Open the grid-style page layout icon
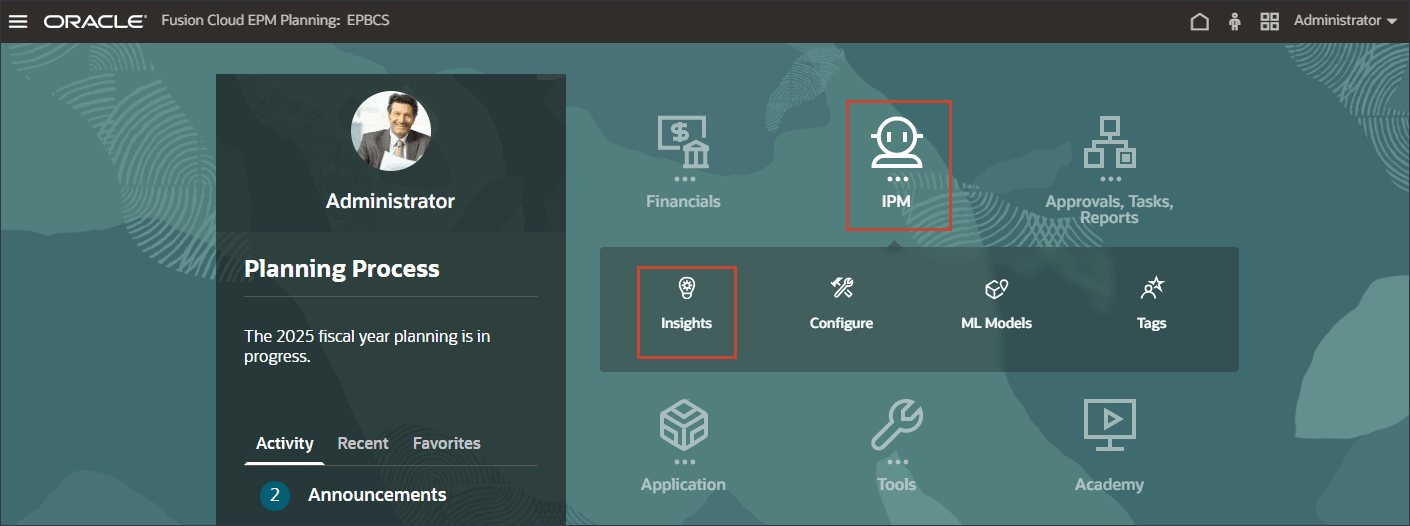The height and width of the screenshot is (526, 1410). point(1270,21)
